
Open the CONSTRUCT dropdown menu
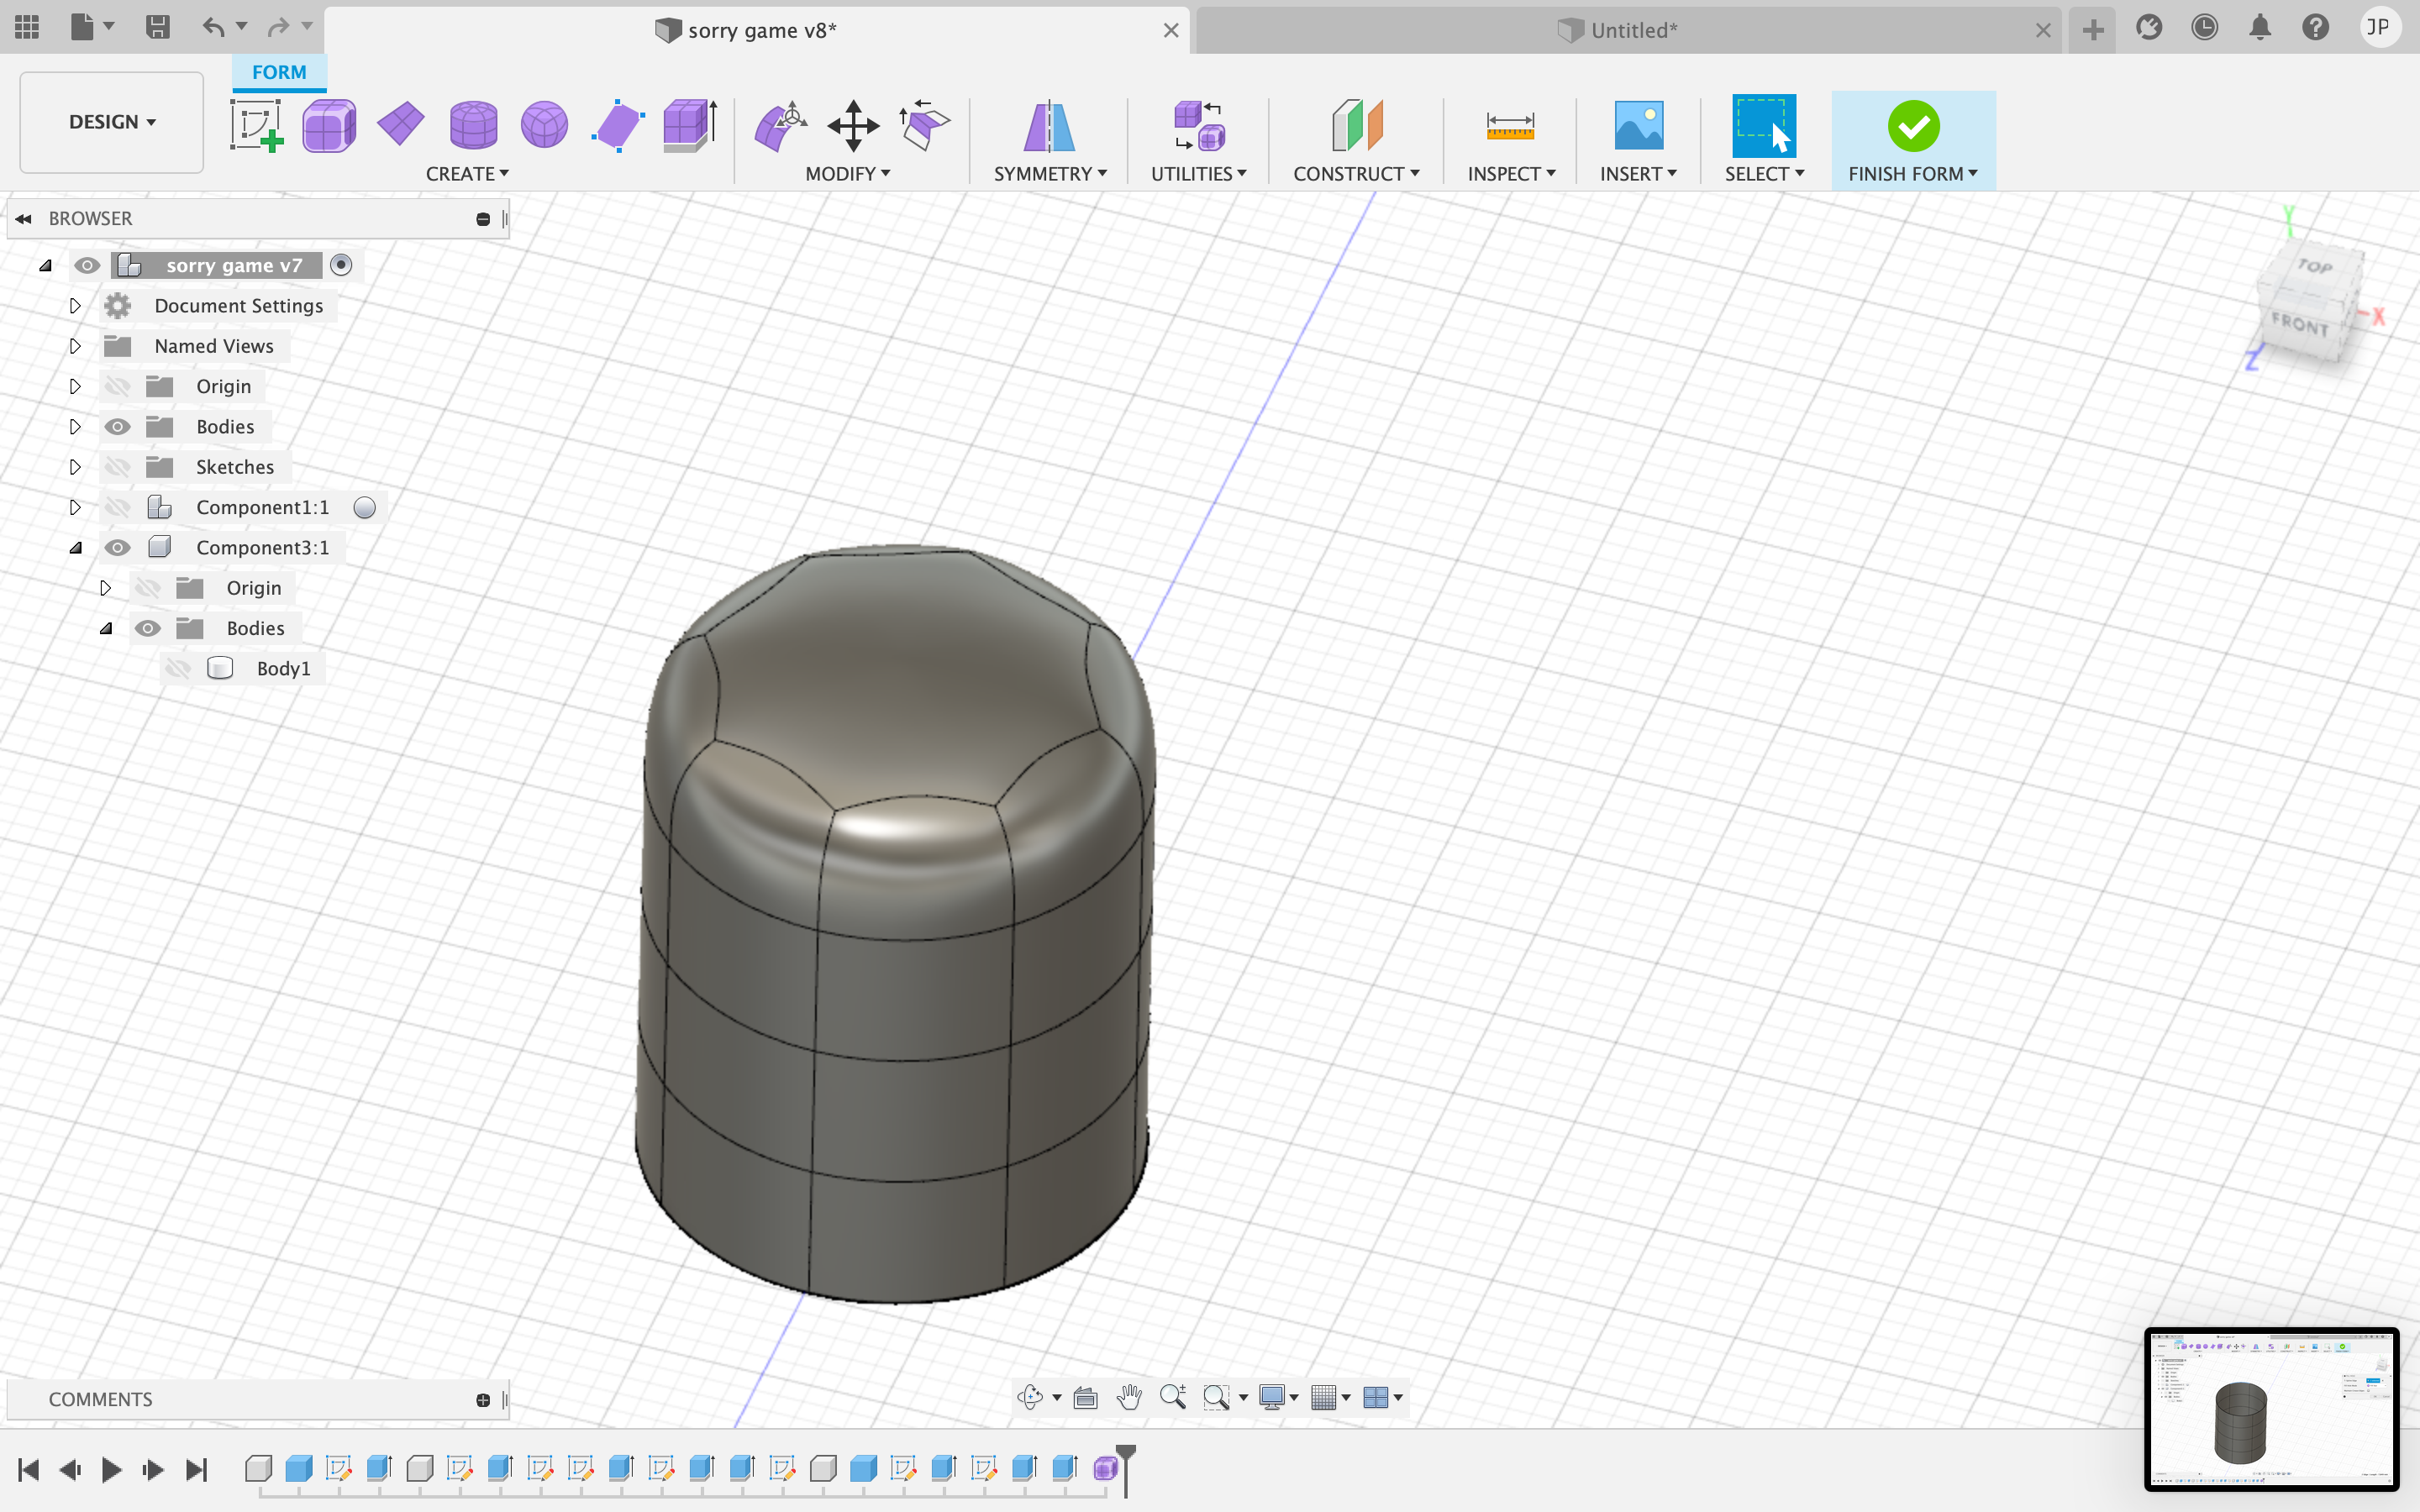pyautogui.click(x=1356, y=174)
